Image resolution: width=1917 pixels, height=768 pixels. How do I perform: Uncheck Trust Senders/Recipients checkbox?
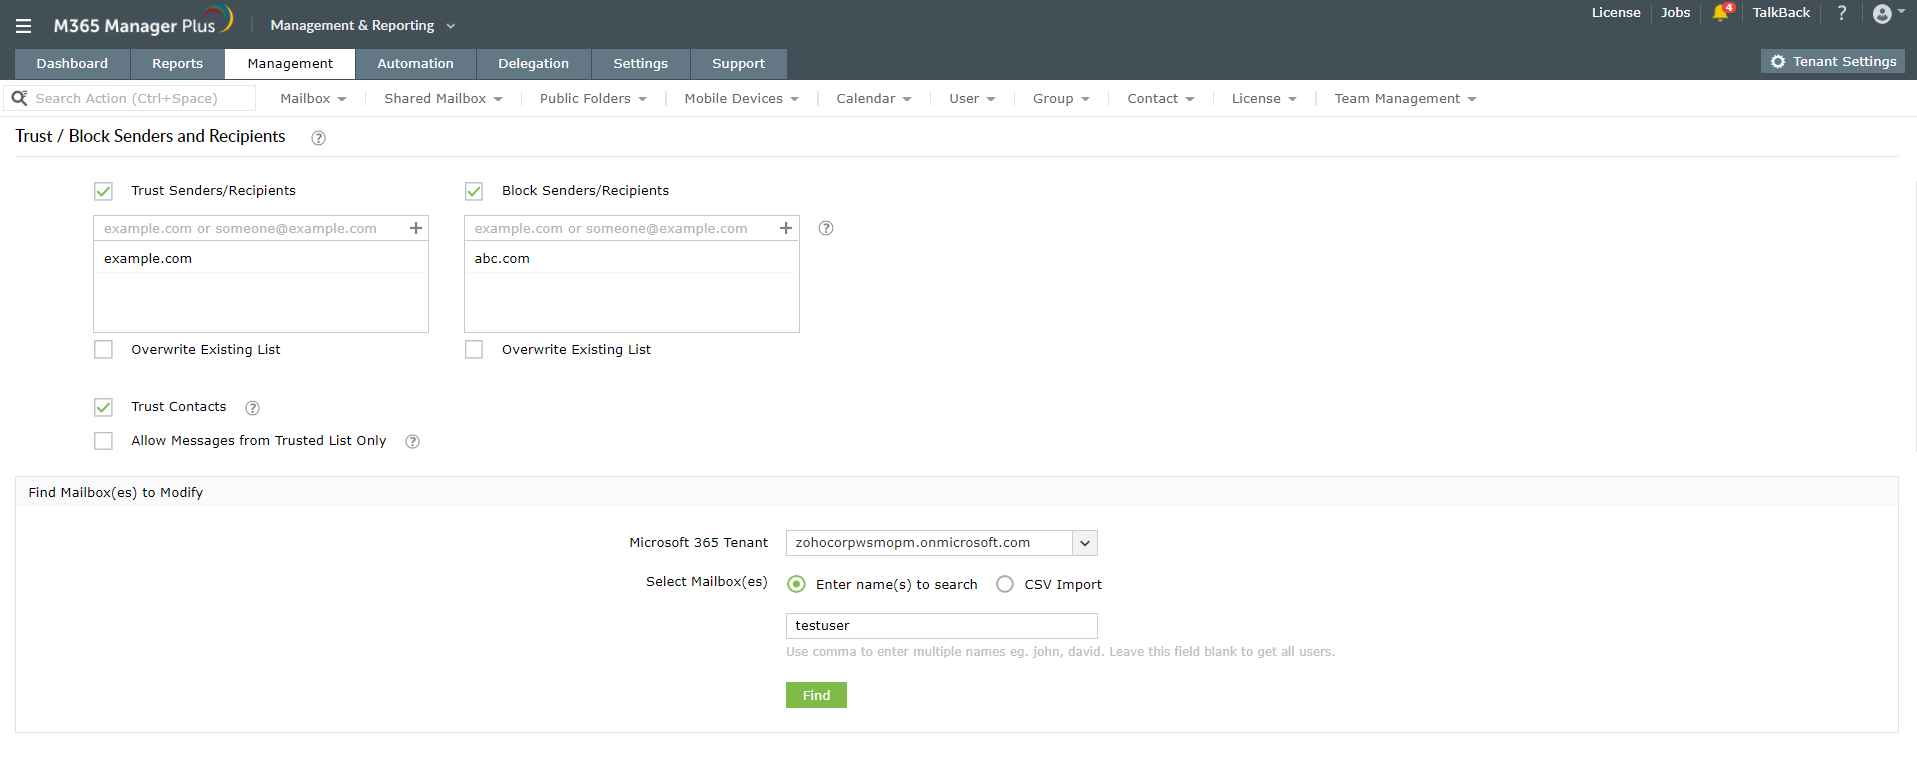[103, 191]
